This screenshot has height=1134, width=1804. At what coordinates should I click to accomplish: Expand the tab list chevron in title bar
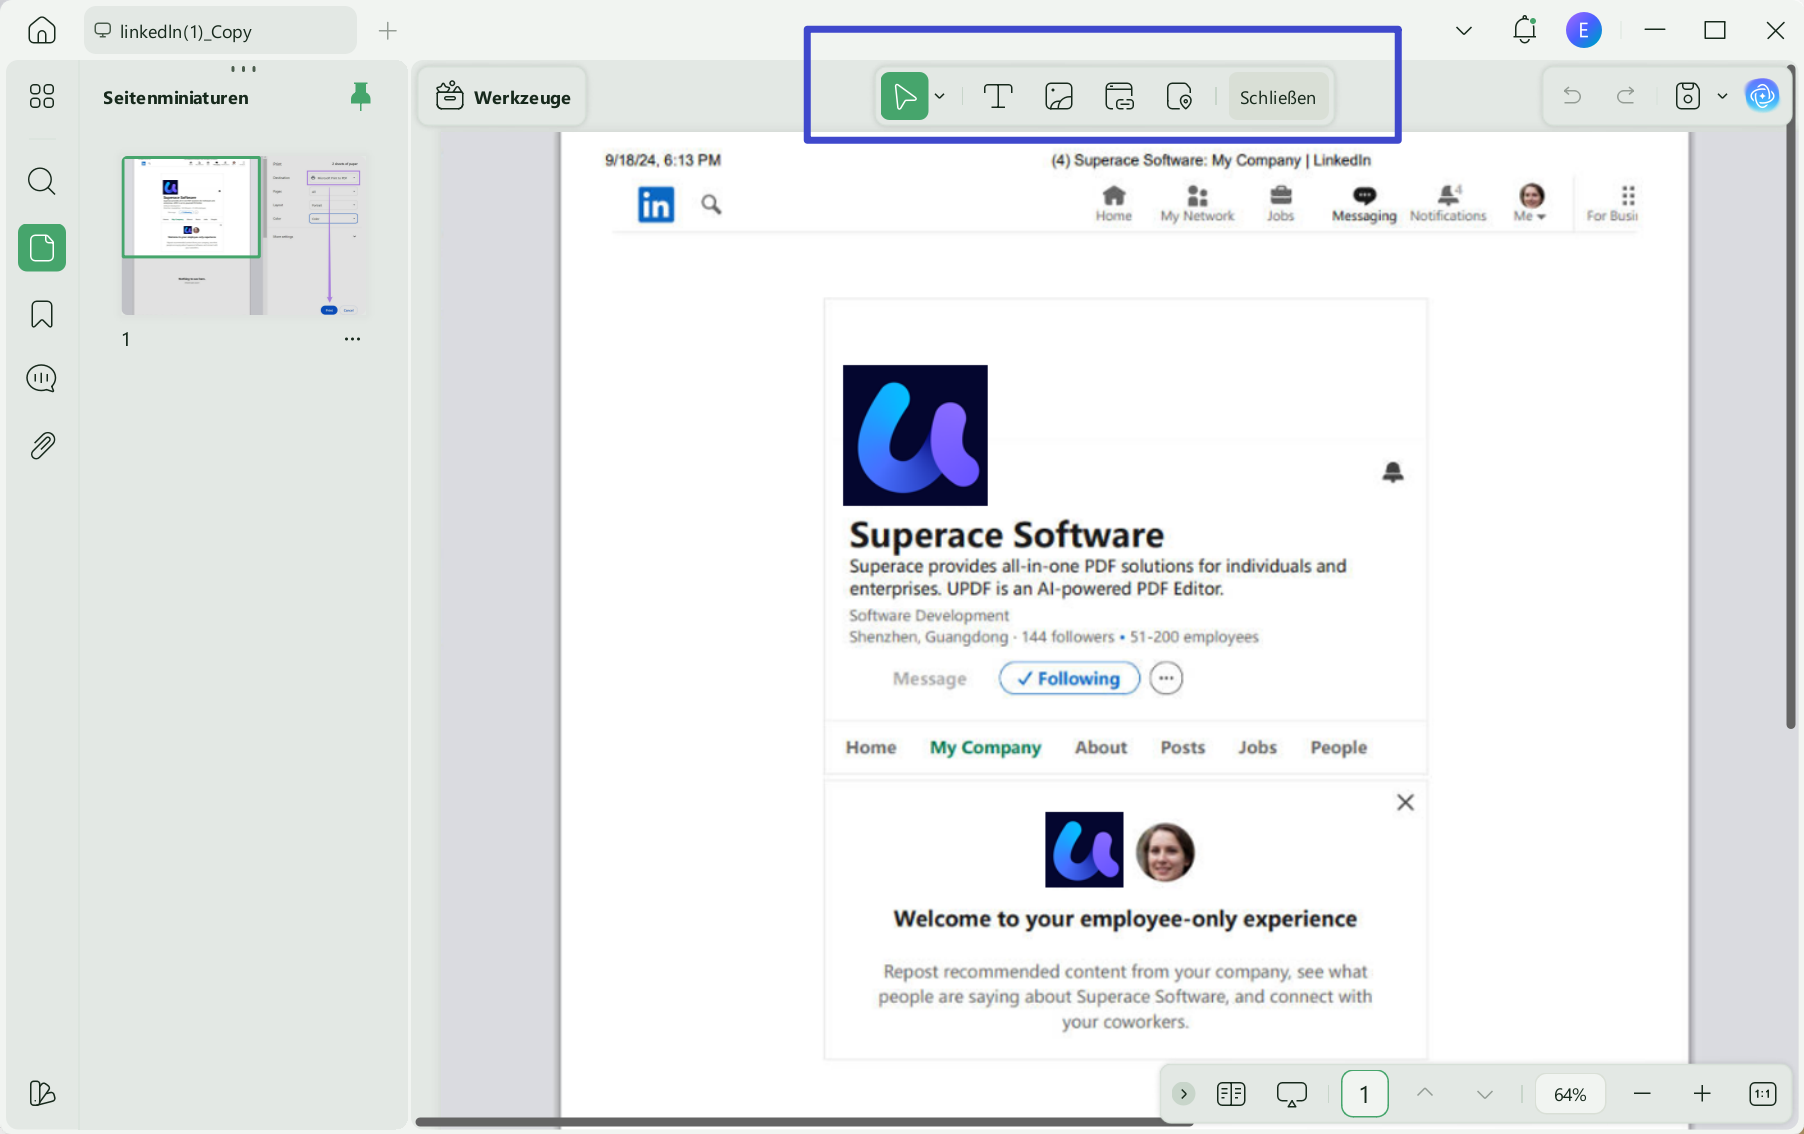1464,31
